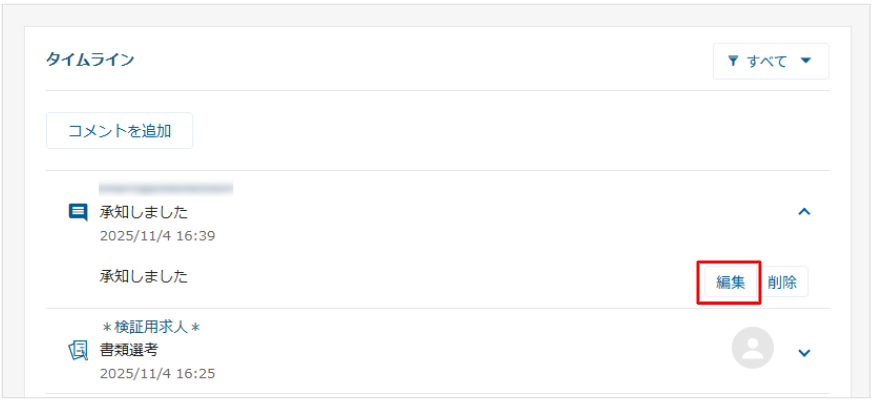Click the 2025/11/4 16:25 timestamp
877x404 pixels.
[x=157, y=373]
